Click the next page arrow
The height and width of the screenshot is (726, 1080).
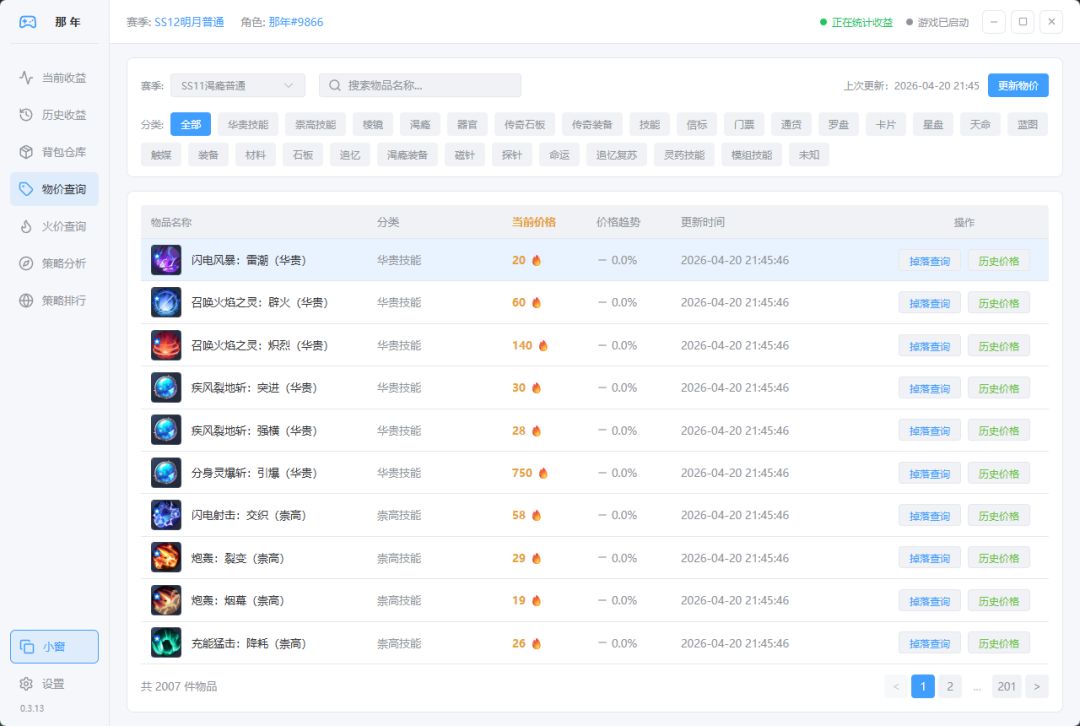pyautogui.click(x=1037, y=686)
